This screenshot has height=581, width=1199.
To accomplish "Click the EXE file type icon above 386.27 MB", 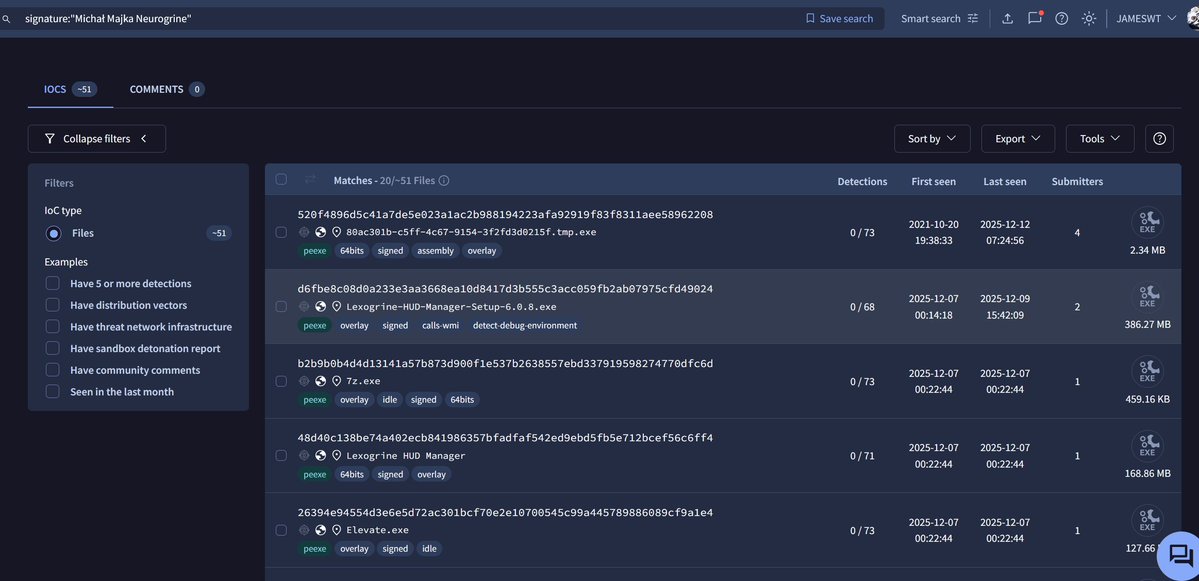I will (1147, 297).
